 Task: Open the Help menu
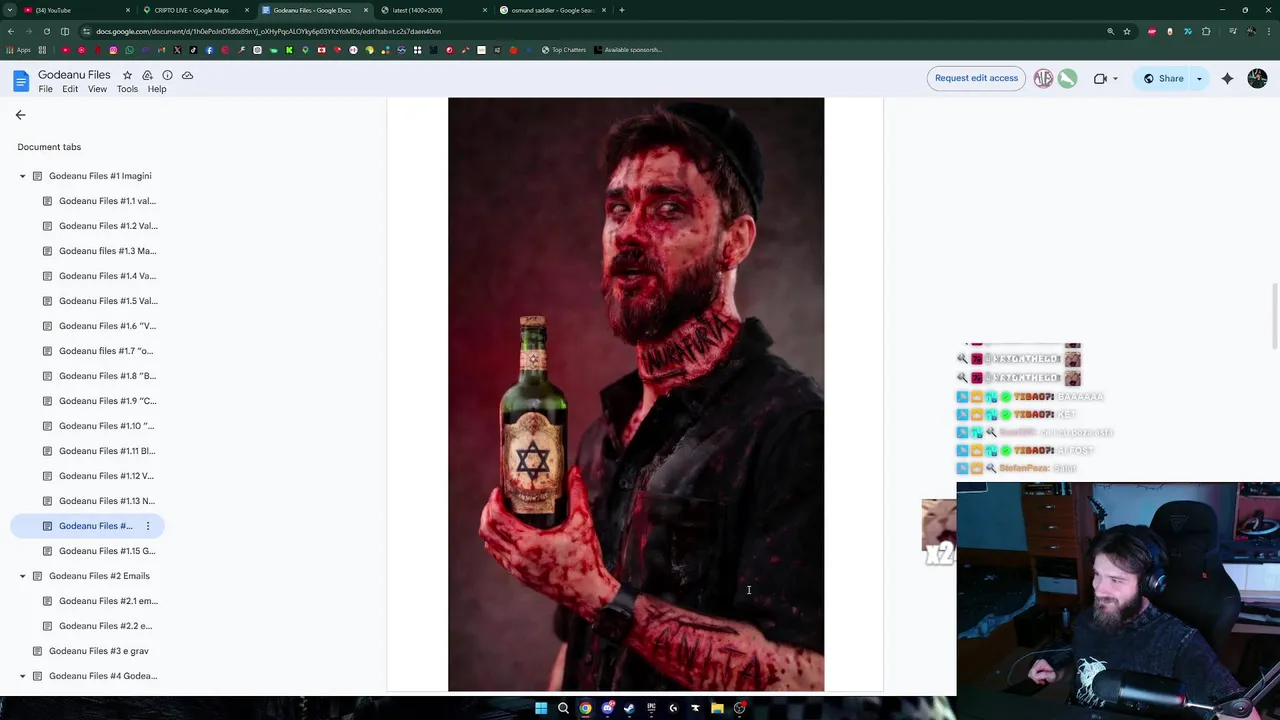157,89
